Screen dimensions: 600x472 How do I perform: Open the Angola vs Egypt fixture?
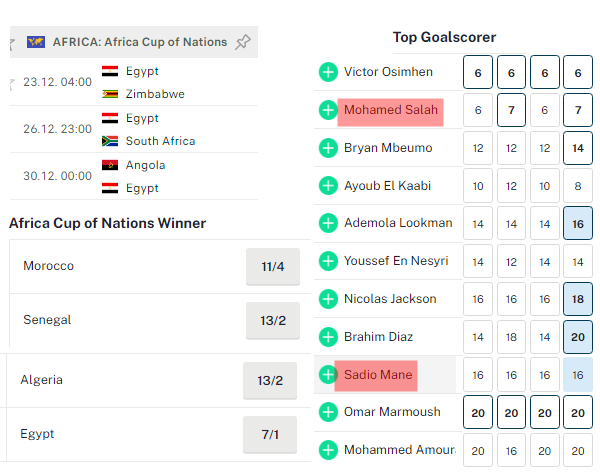(x=140, y=176)
